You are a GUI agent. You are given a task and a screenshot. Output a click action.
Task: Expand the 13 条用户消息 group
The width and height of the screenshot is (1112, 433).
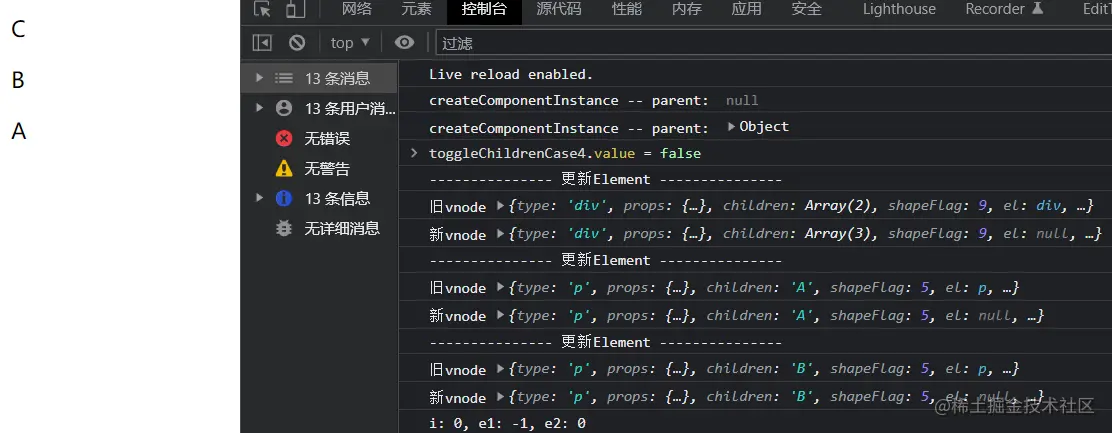point(260,108)
